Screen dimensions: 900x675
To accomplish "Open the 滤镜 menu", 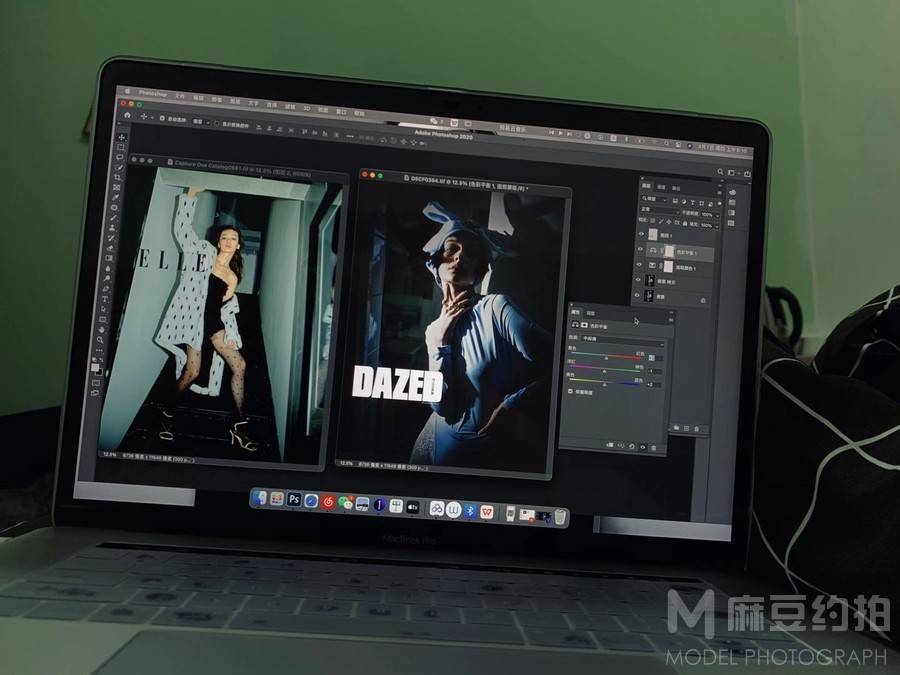I will point(290,106).
